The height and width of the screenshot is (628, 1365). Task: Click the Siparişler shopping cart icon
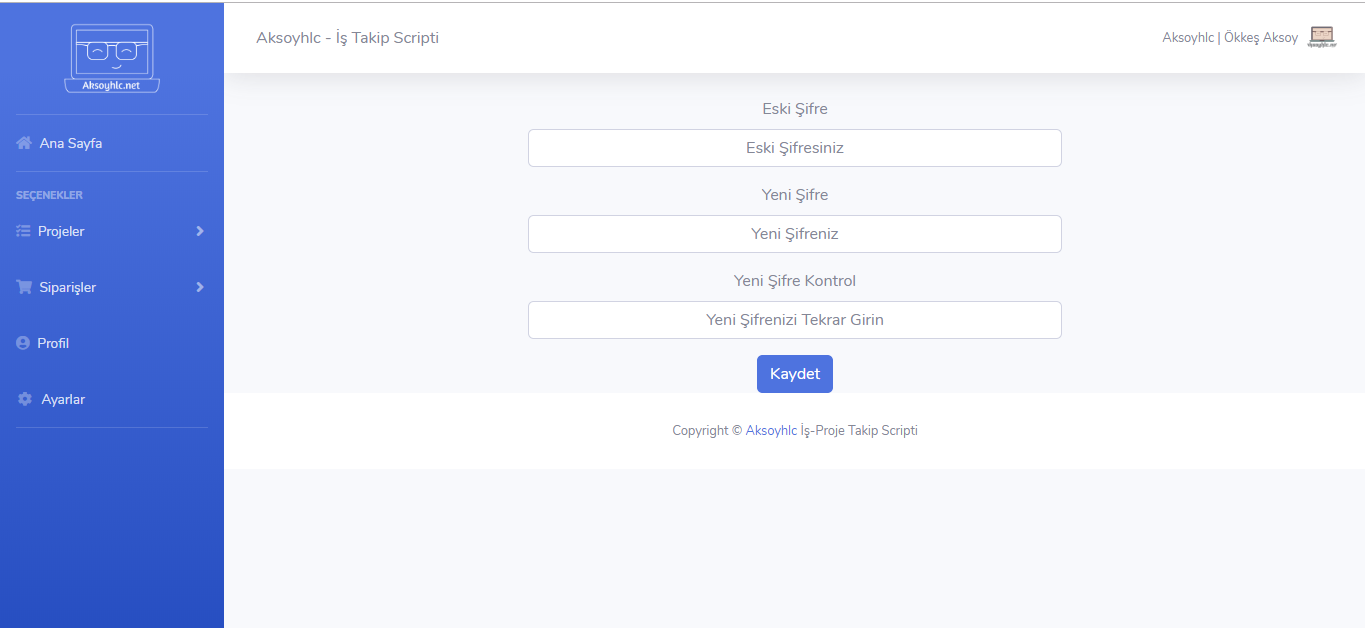click(x=24, y=287)
